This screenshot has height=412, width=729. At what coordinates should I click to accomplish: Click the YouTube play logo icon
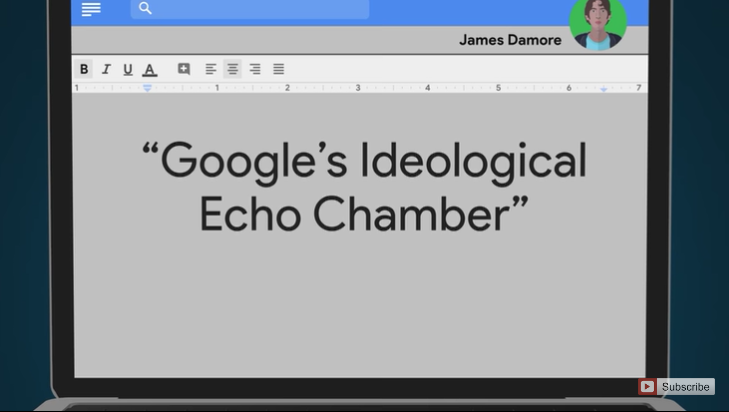[x=647, y=386]
